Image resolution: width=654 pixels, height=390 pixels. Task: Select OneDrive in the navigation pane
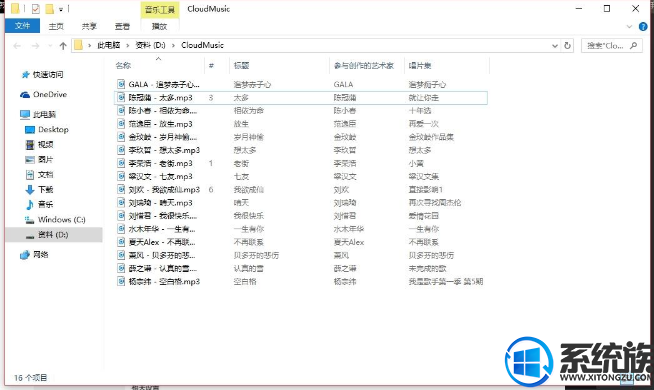coord(50,94)
